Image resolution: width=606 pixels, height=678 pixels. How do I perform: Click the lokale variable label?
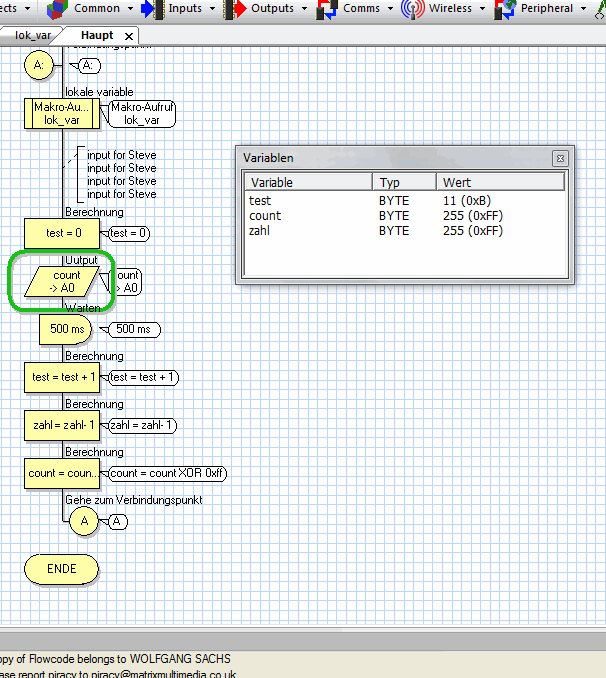99,92
